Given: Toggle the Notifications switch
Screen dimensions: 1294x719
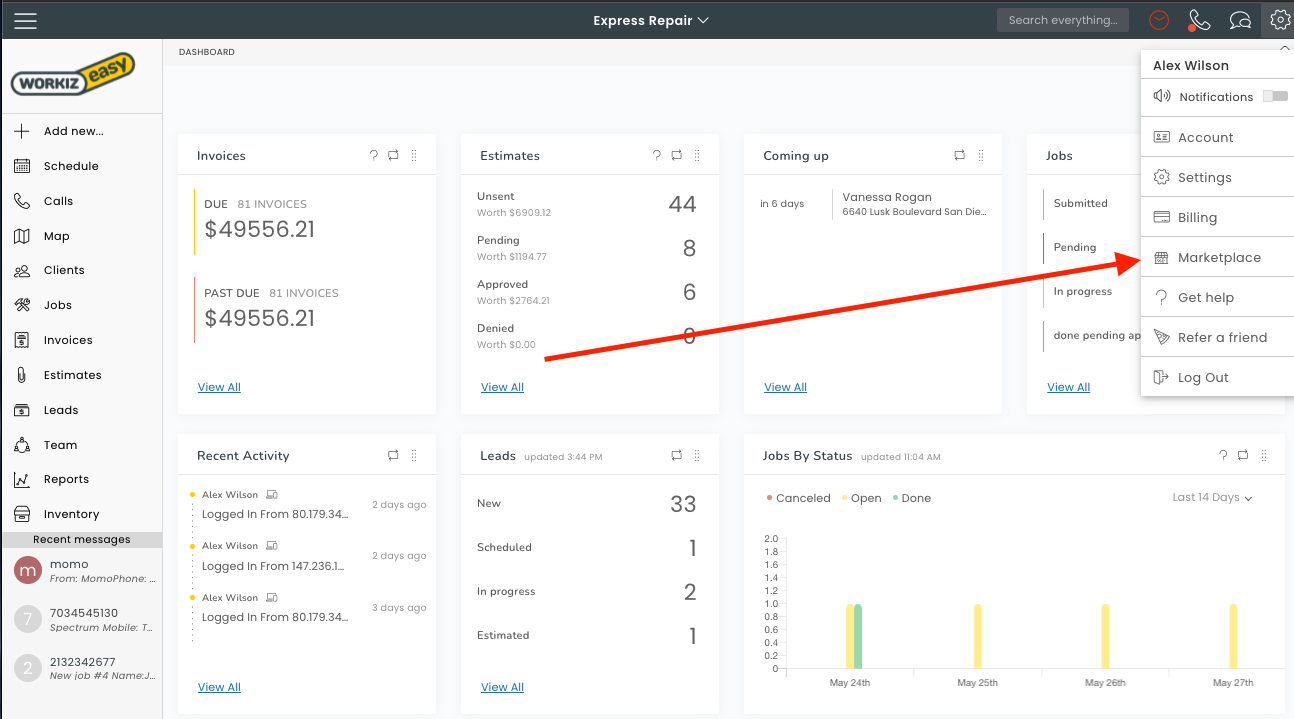Looking at the screenshot, I should pyautogui.click(x=1275, y=96).
